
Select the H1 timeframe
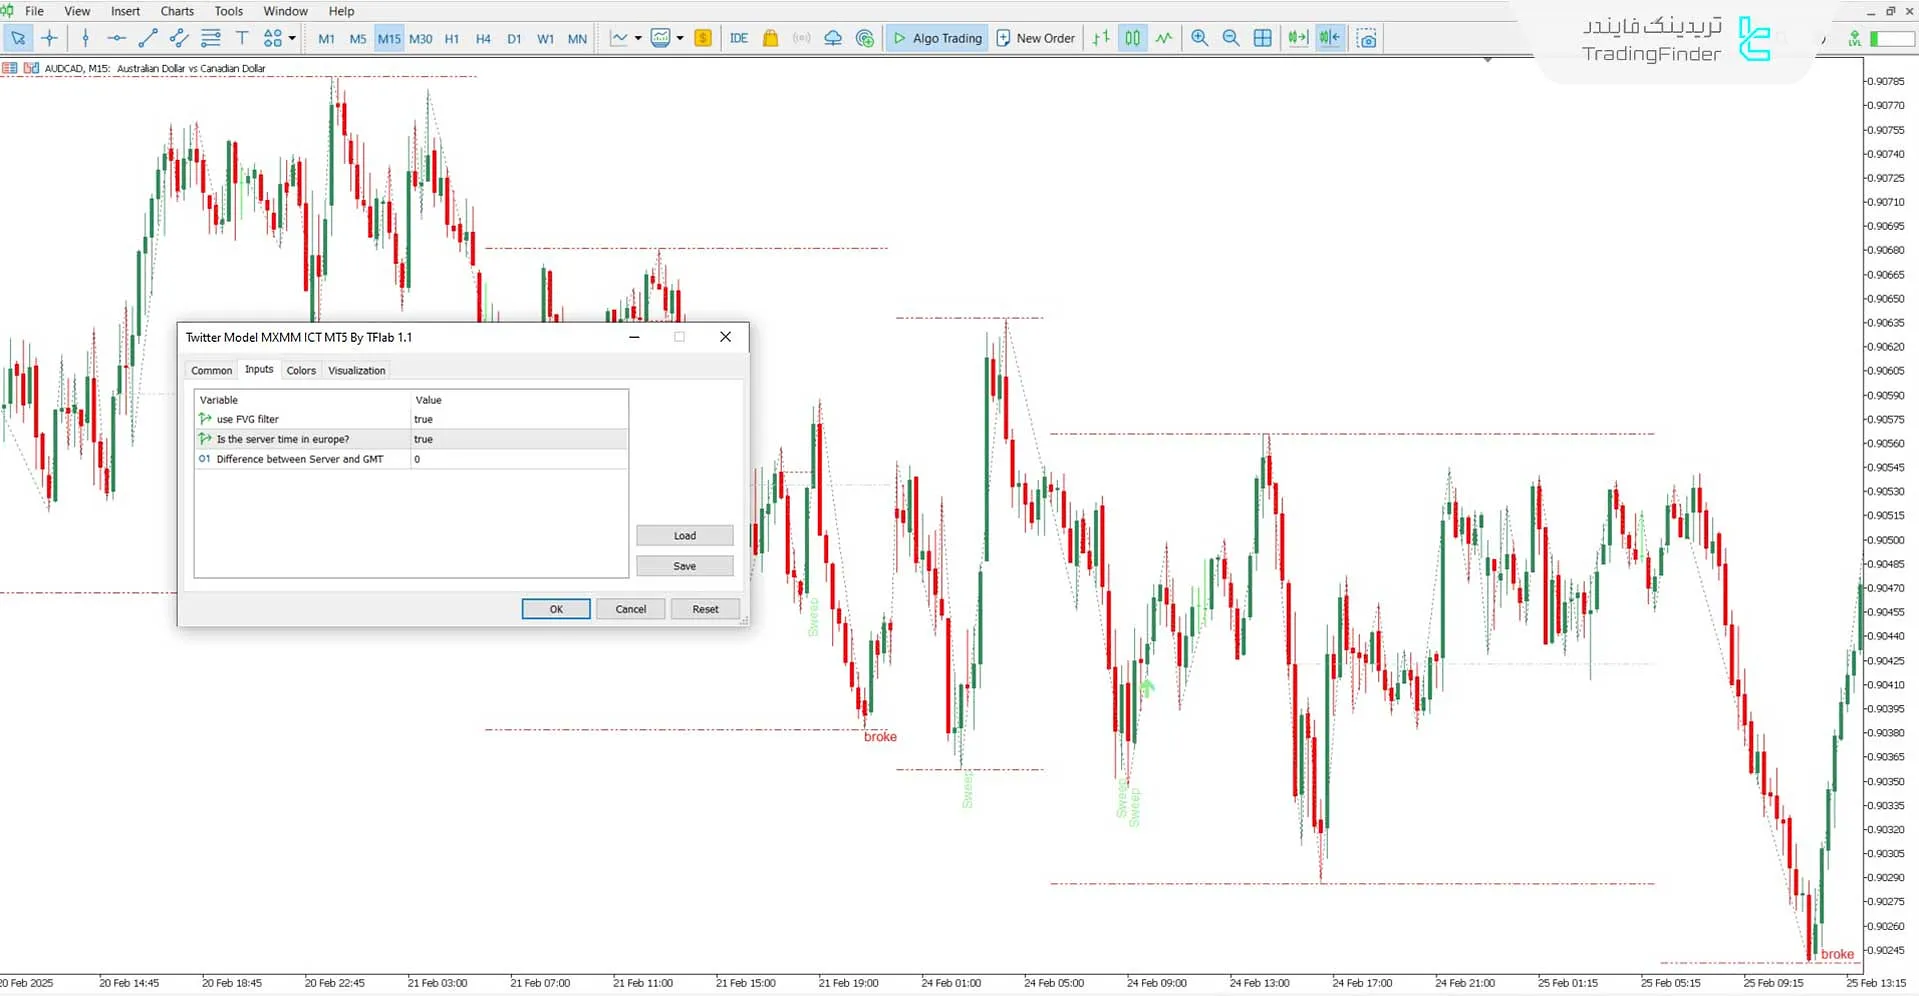[452, 39]
